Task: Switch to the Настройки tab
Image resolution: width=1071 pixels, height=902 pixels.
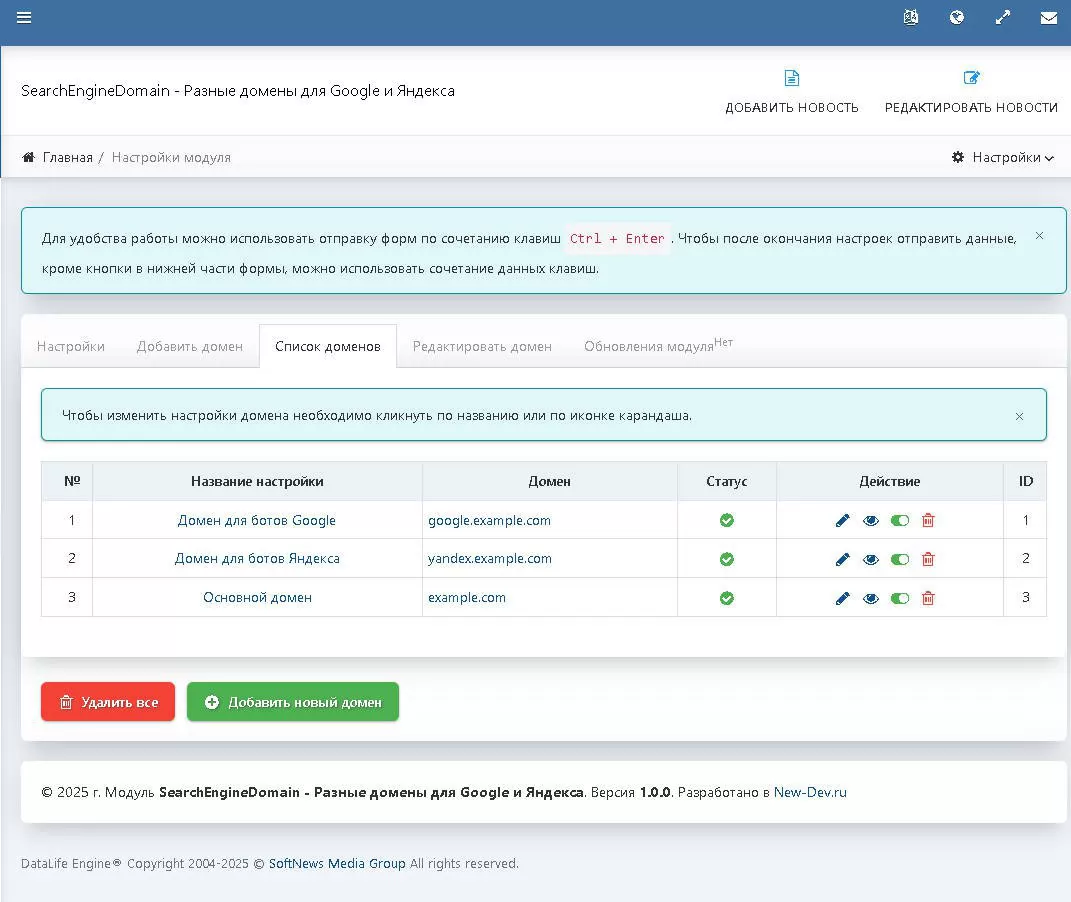Action: click(x=71, y=346)
